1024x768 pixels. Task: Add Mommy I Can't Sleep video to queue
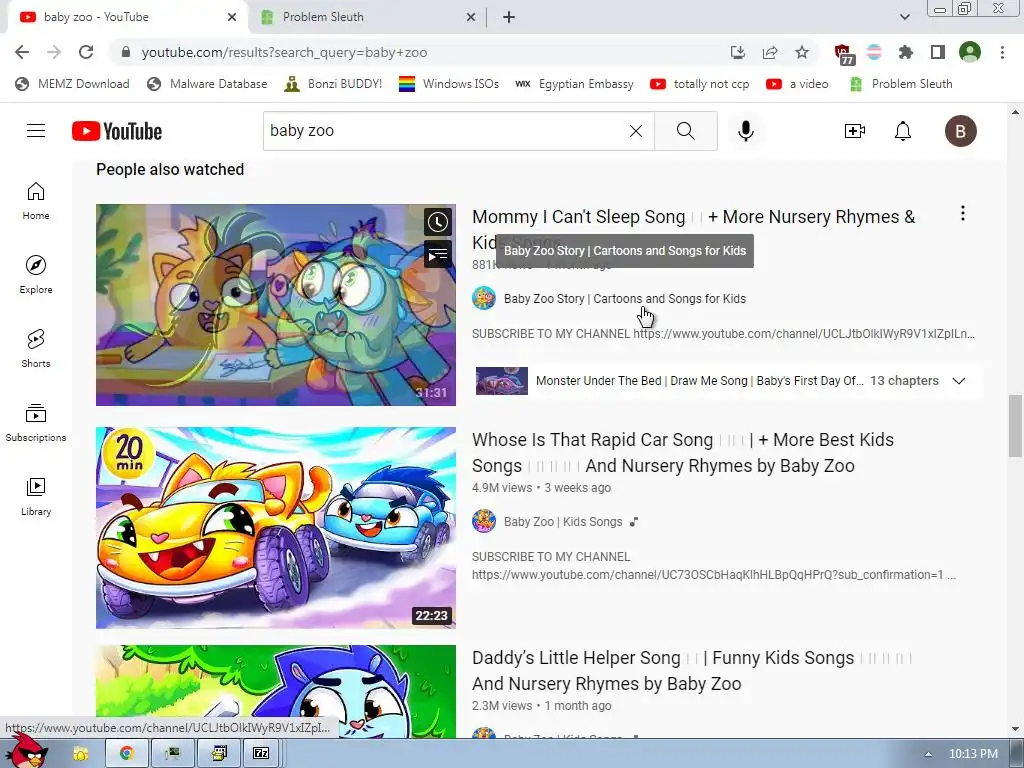click(438, 254)
